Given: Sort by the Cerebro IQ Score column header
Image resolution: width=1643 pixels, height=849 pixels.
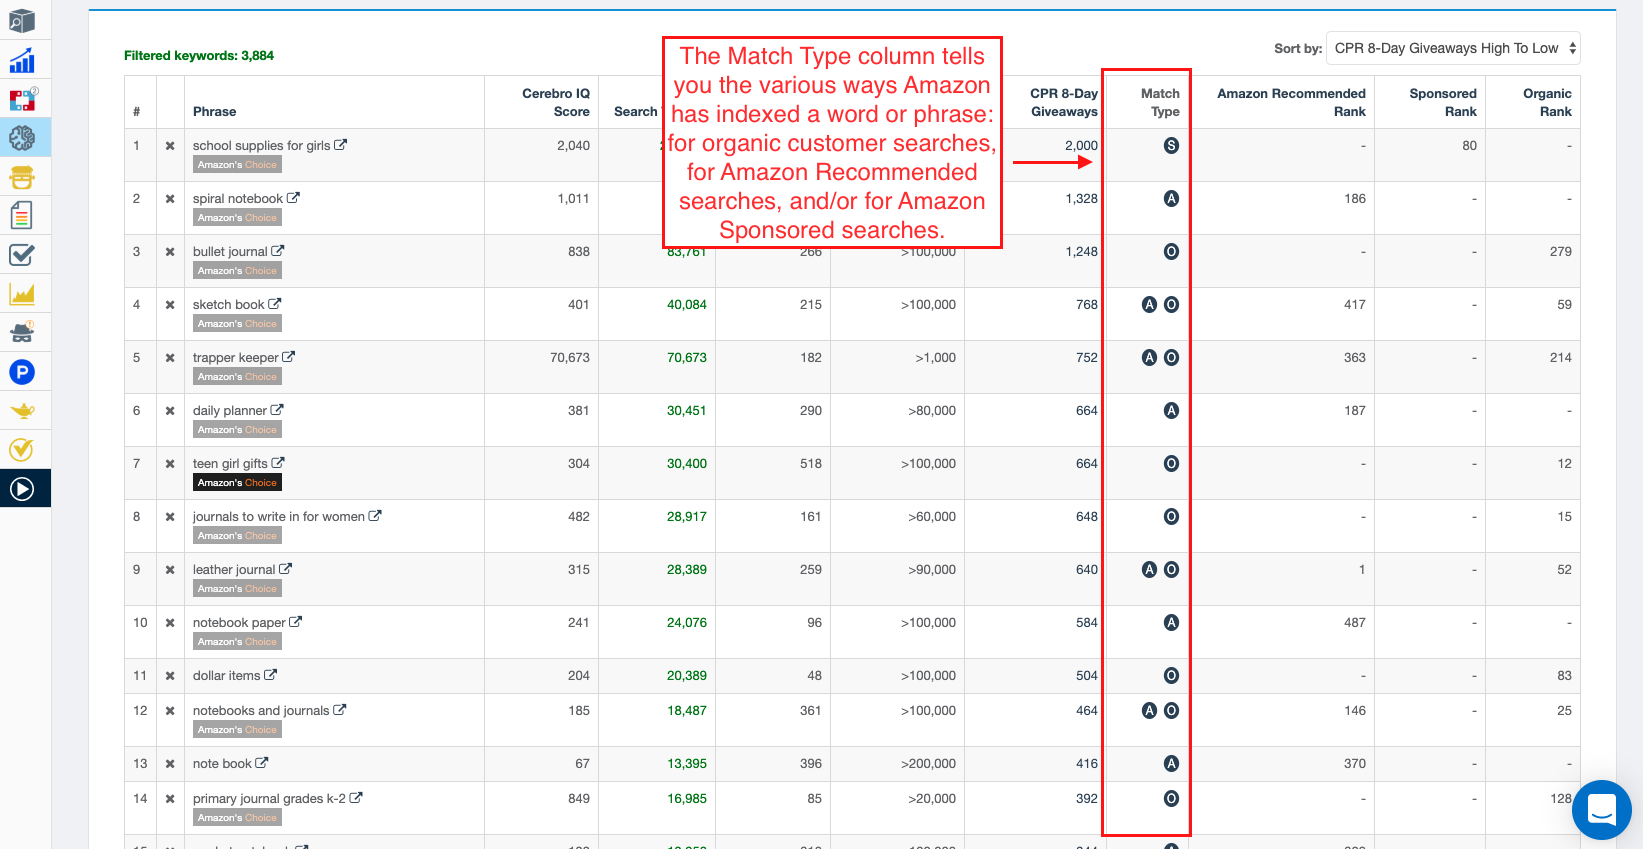Looking at the screenshot, I should tap(556, 102).
